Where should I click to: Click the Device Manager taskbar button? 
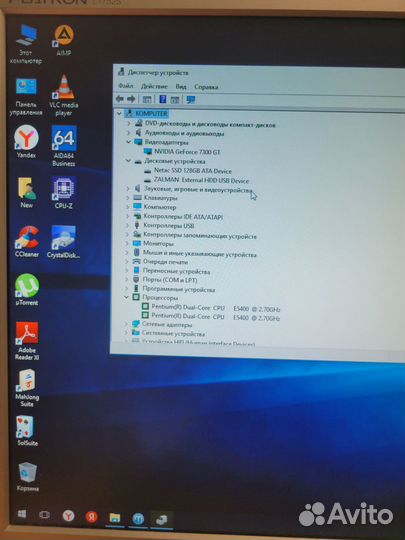tap(161, 519)
